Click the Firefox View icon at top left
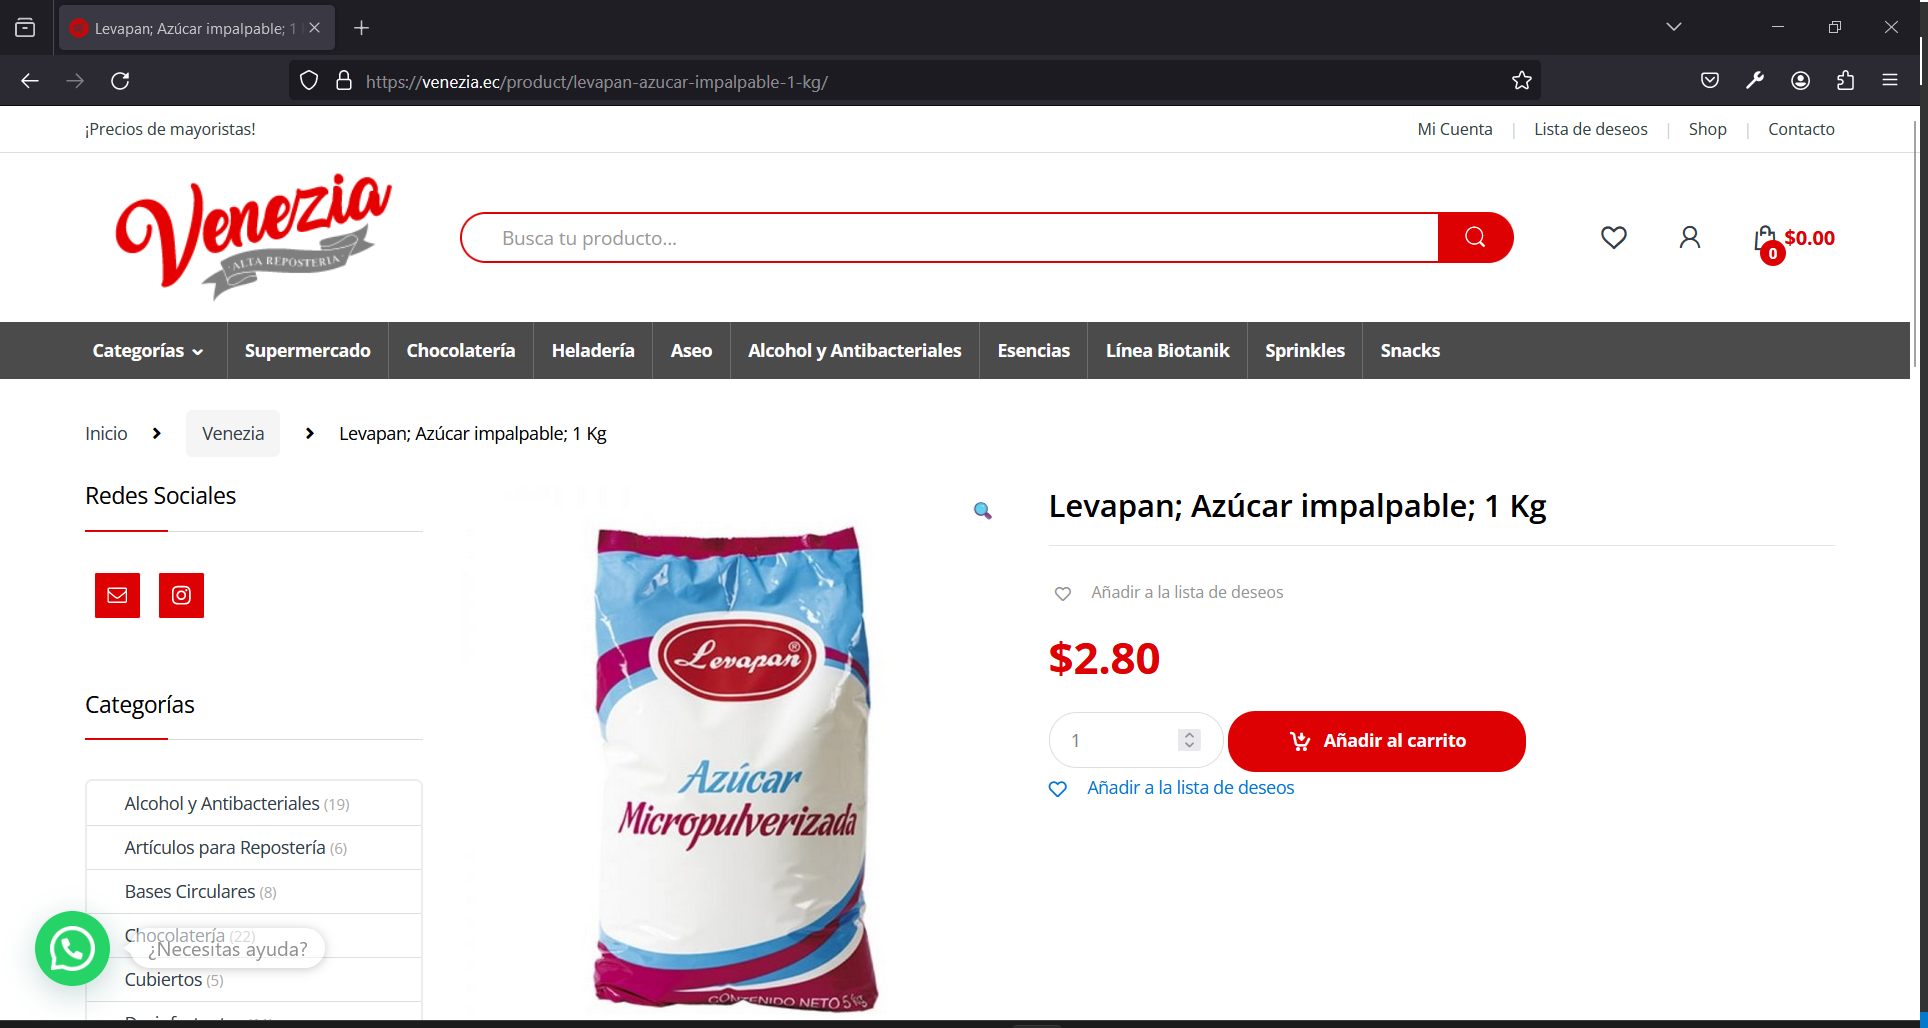Screen dimensions: 1928x1028 tap(25, 28)
